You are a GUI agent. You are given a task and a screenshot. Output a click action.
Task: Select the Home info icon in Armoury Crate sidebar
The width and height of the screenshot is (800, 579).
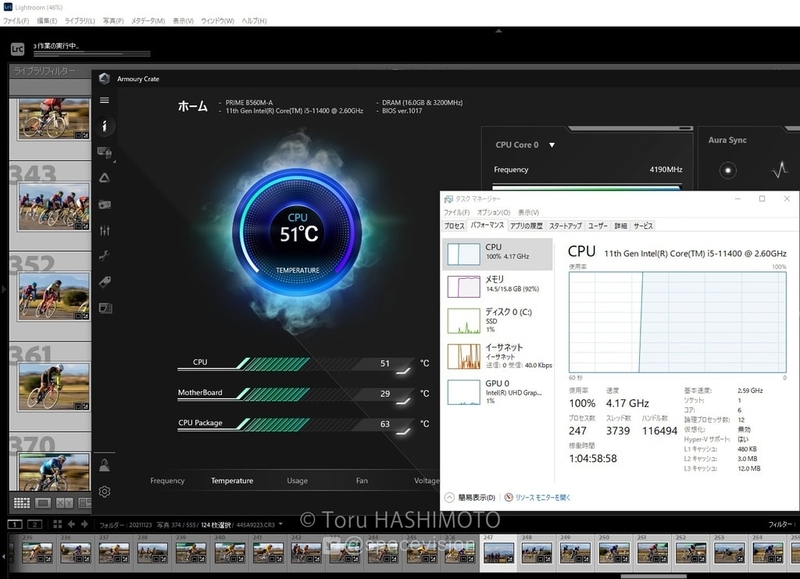coord(104,126)
